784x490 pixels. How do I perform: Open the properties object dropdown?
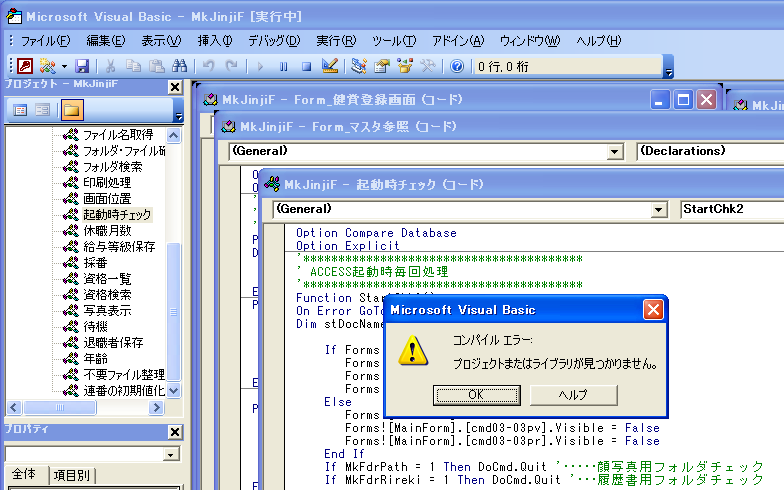pos(170,454)
